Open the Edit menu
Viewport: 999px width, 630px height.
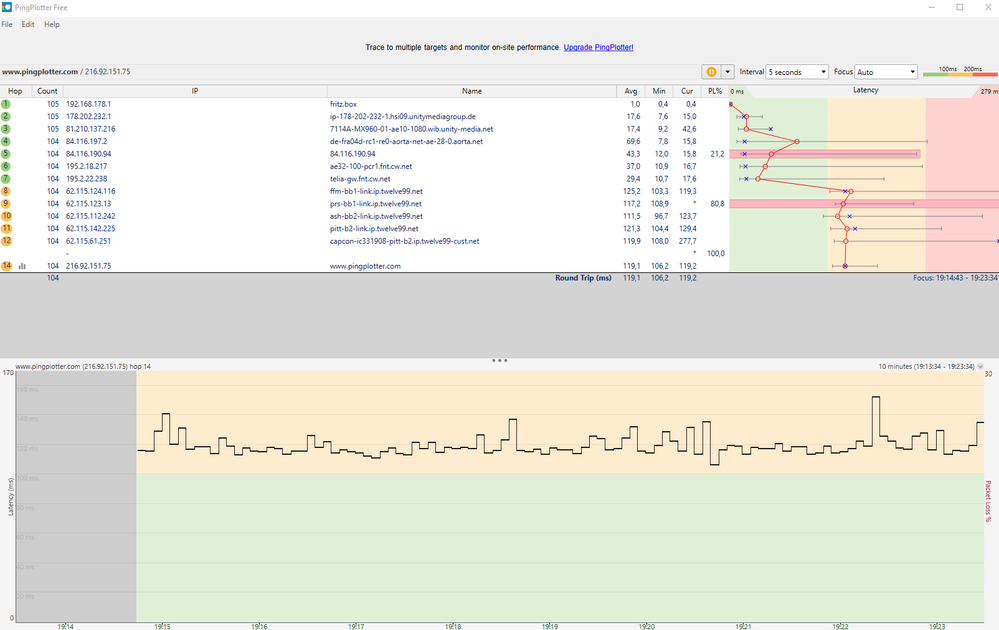point(28,24)
